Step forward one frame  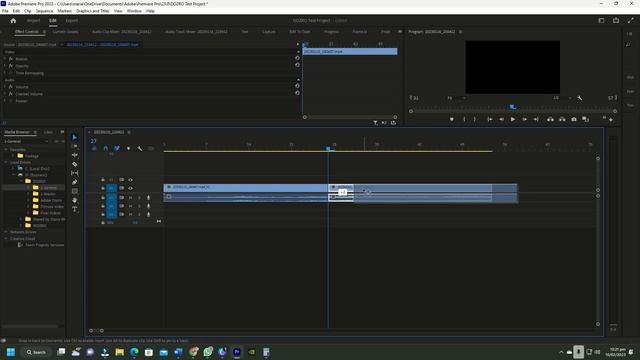click(x=524, y=119)
